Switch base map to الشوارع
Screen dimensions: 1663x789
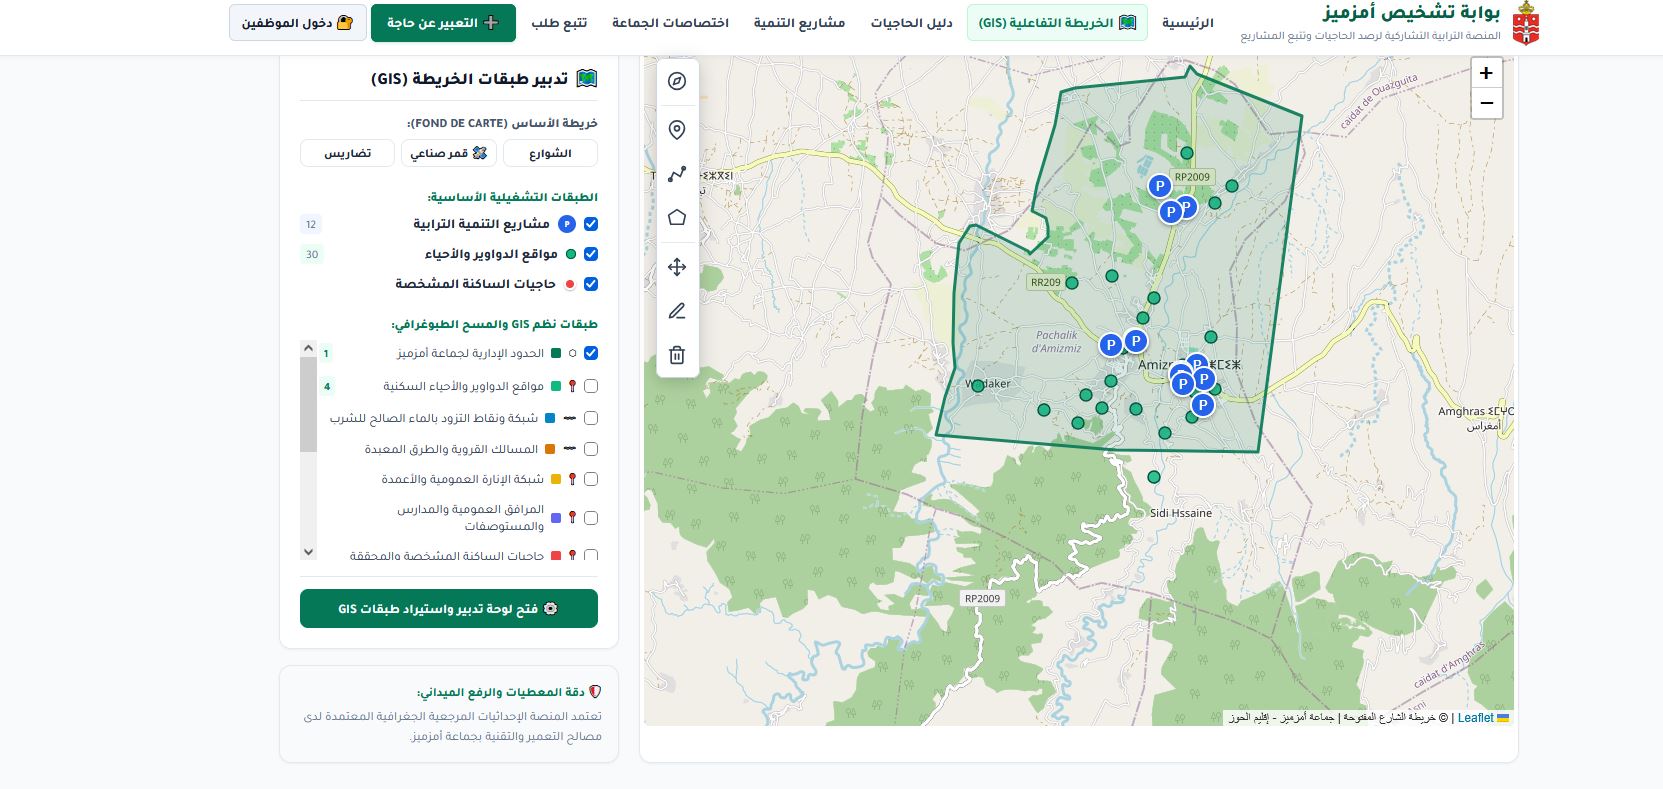click(550, 153)
